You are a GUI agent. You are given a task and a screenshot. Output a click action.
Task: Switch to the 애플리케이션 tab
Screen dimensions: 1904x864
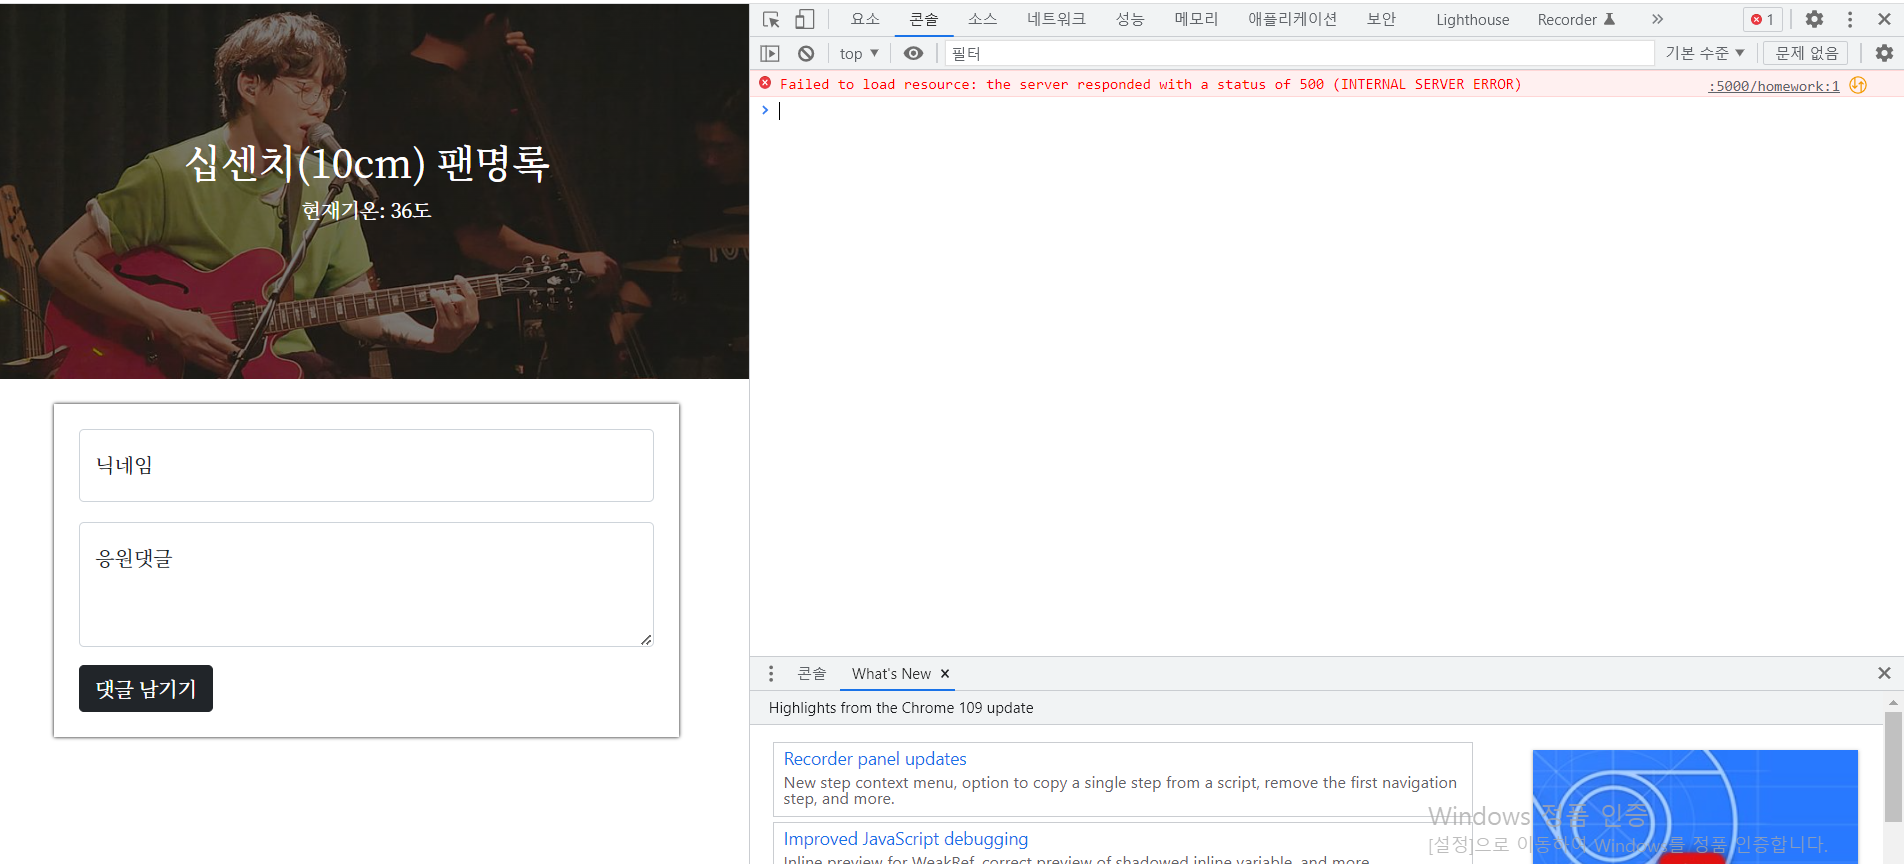coord(1292,20)
